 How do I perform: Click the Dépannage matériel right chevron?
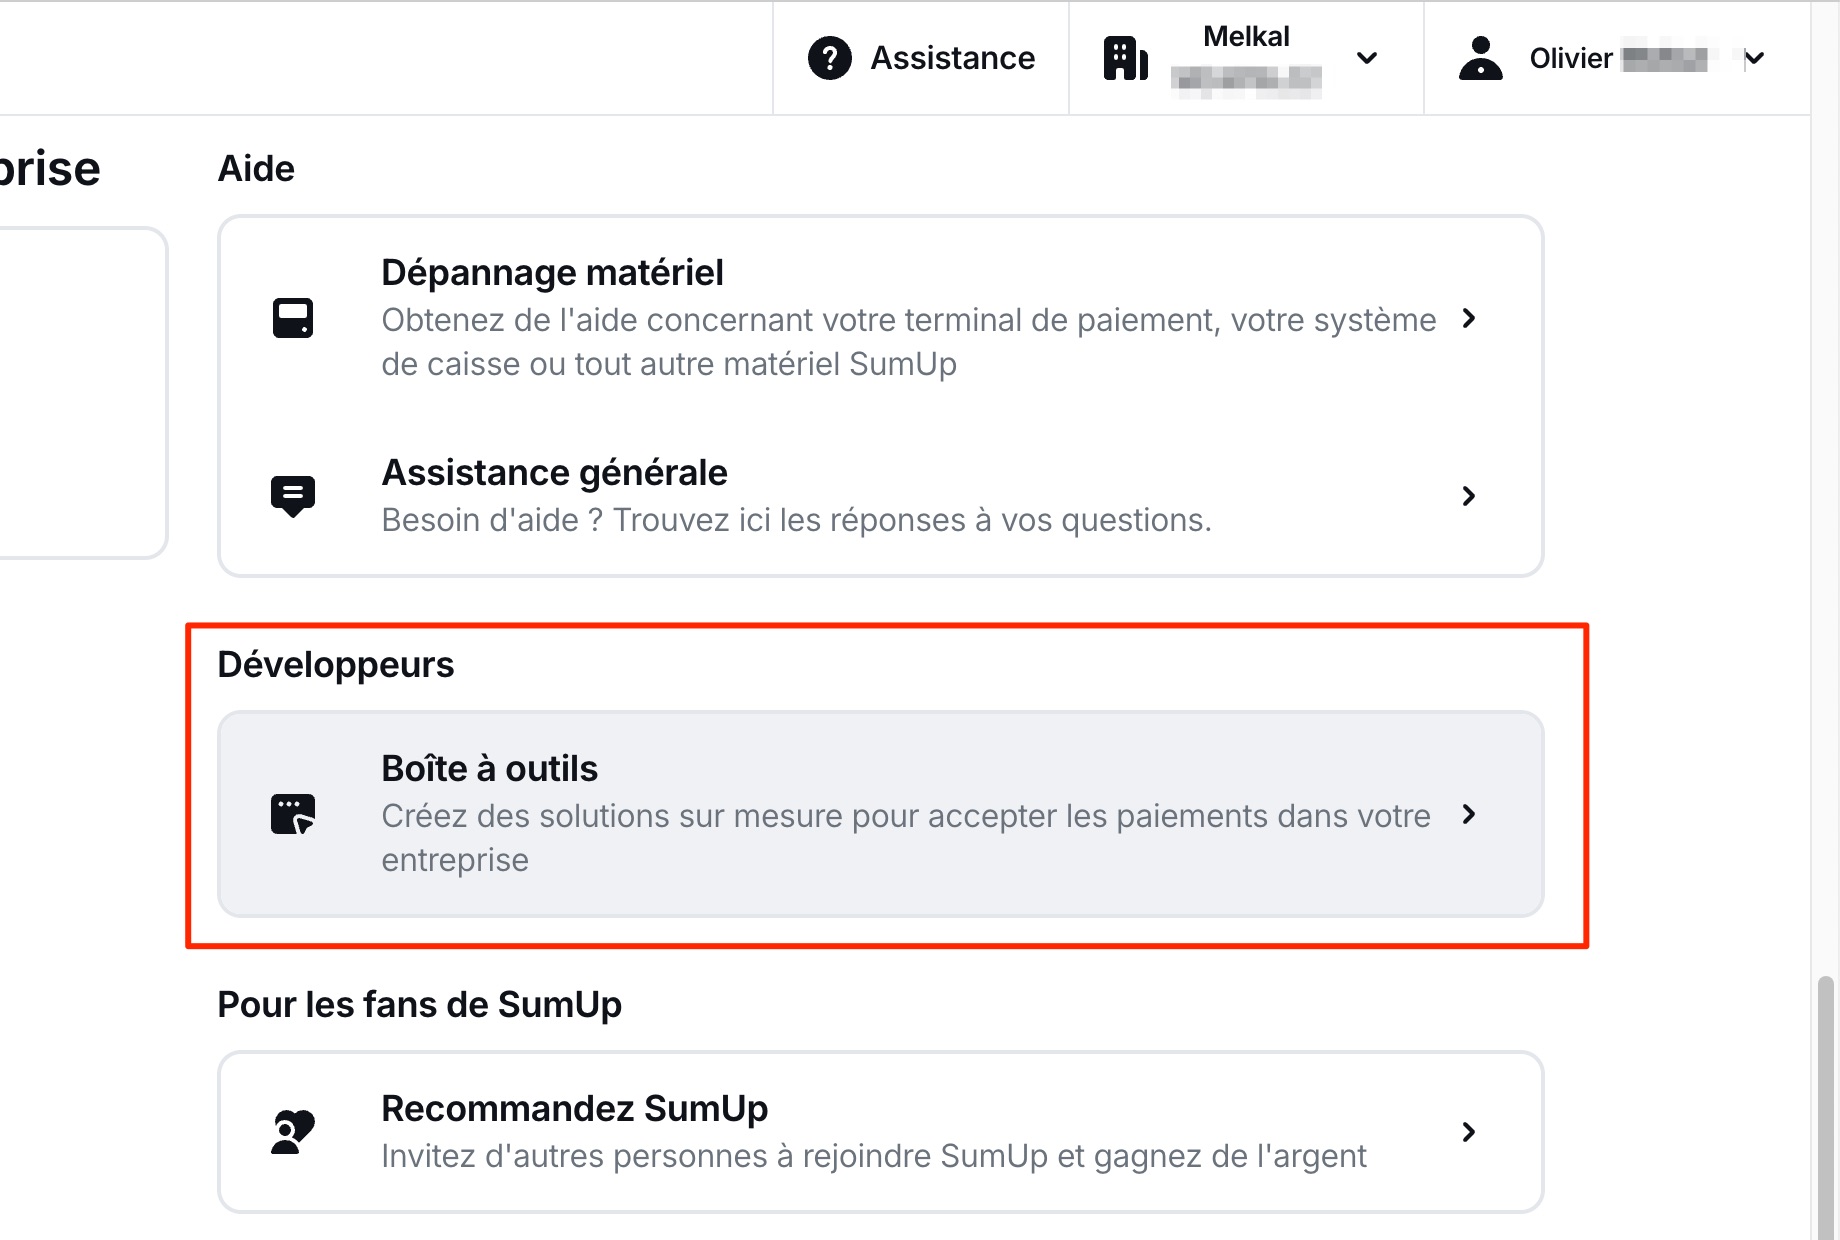[x=1468, y=318]
